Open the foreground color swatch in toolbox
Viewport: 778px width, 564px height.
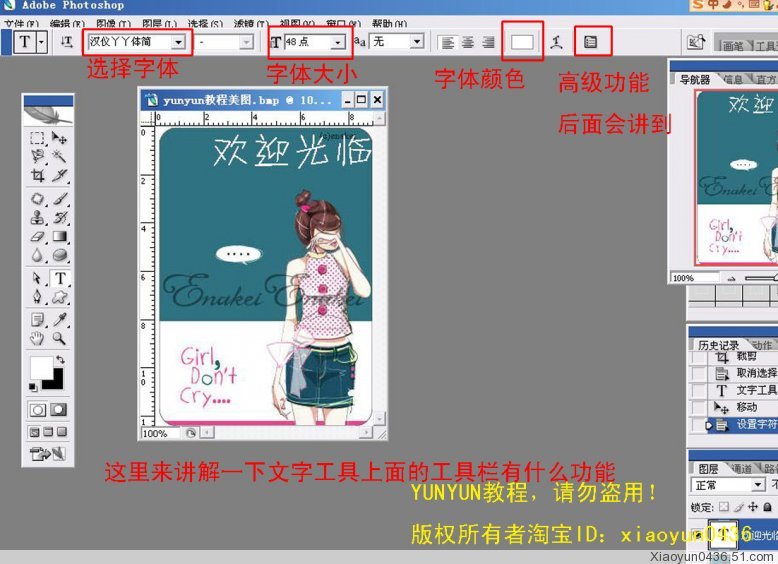pyautogui.click(x=41, y=368)
